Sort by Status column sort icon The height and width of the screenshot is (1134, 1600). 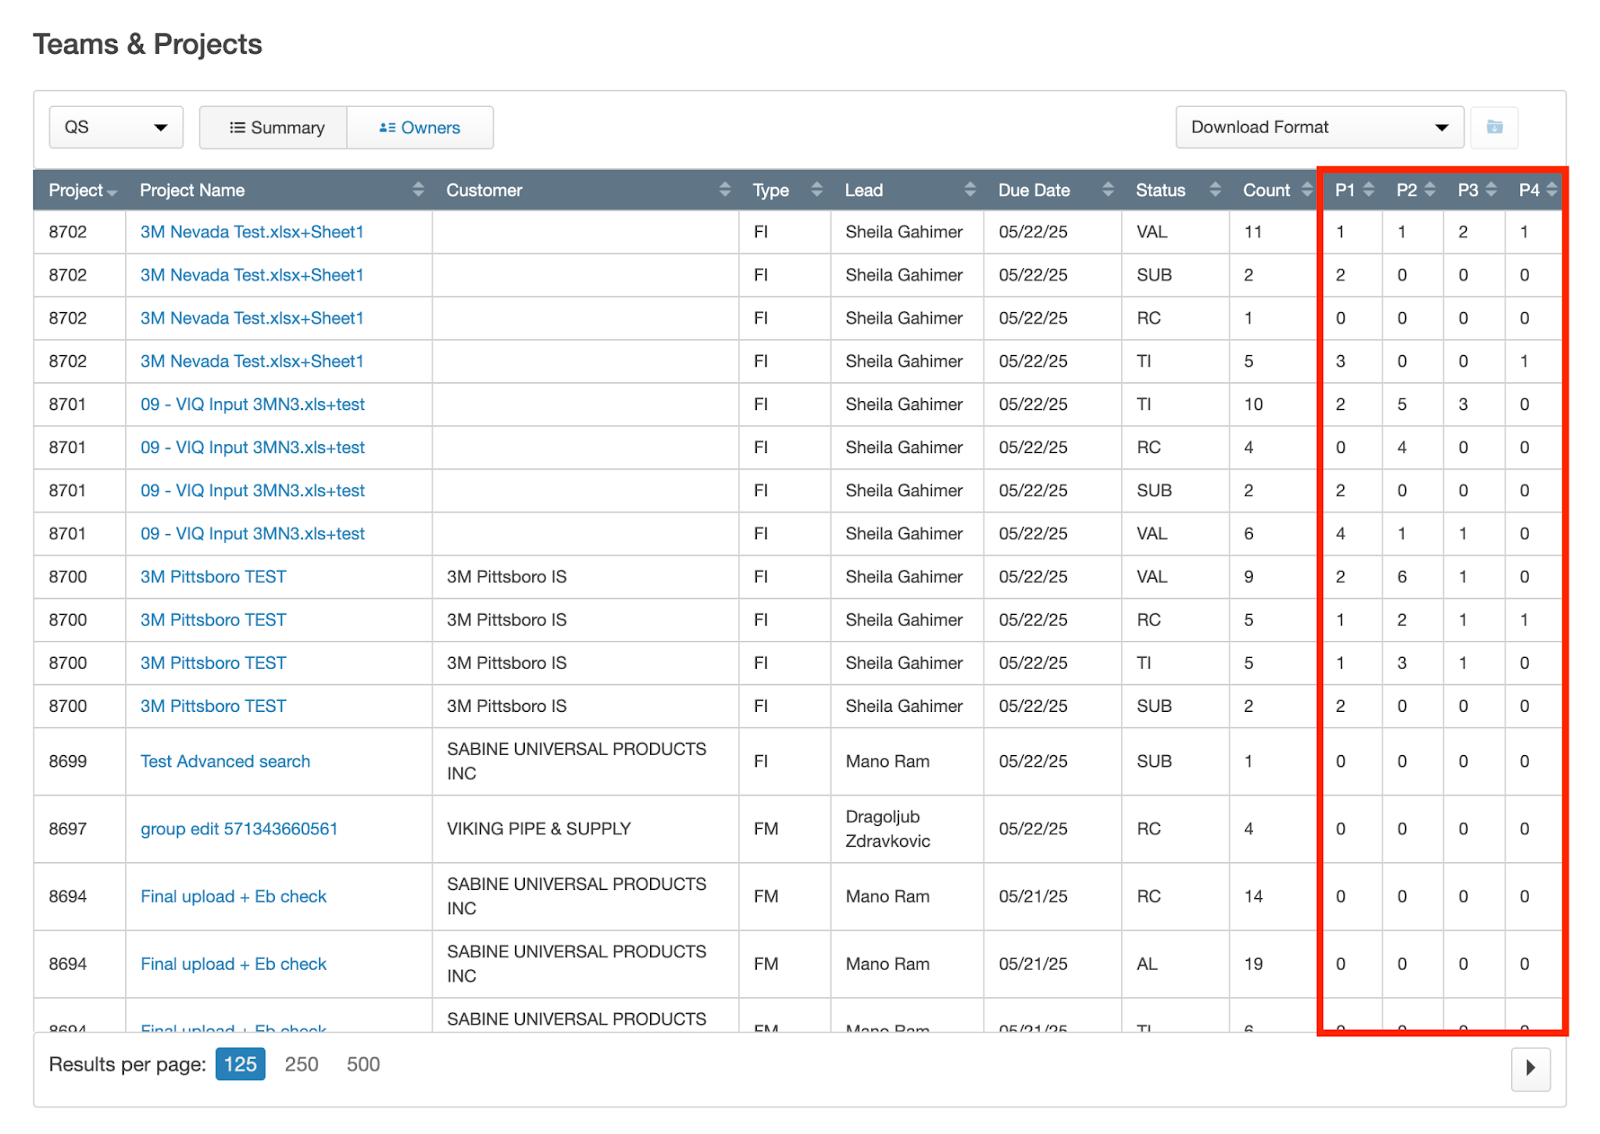point(1215,190)
